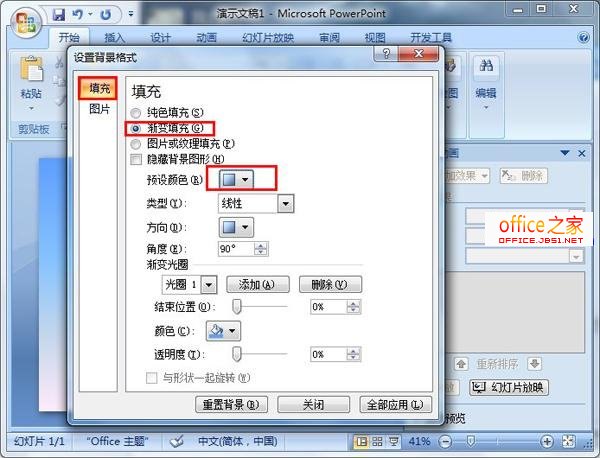
Task: Redo action in quick access toolbar
Action: [x=106, y=15]
